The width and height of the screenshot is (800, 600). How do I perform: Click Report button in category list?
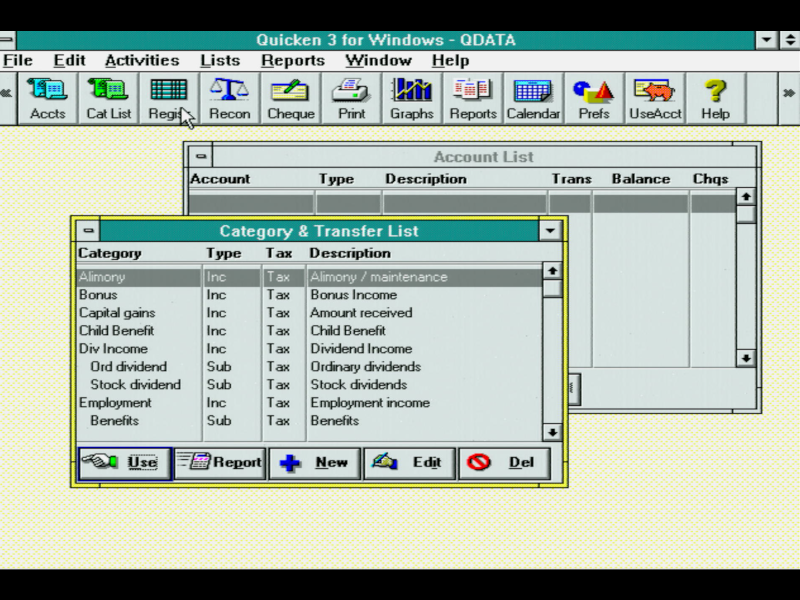(x=220, y=463)
